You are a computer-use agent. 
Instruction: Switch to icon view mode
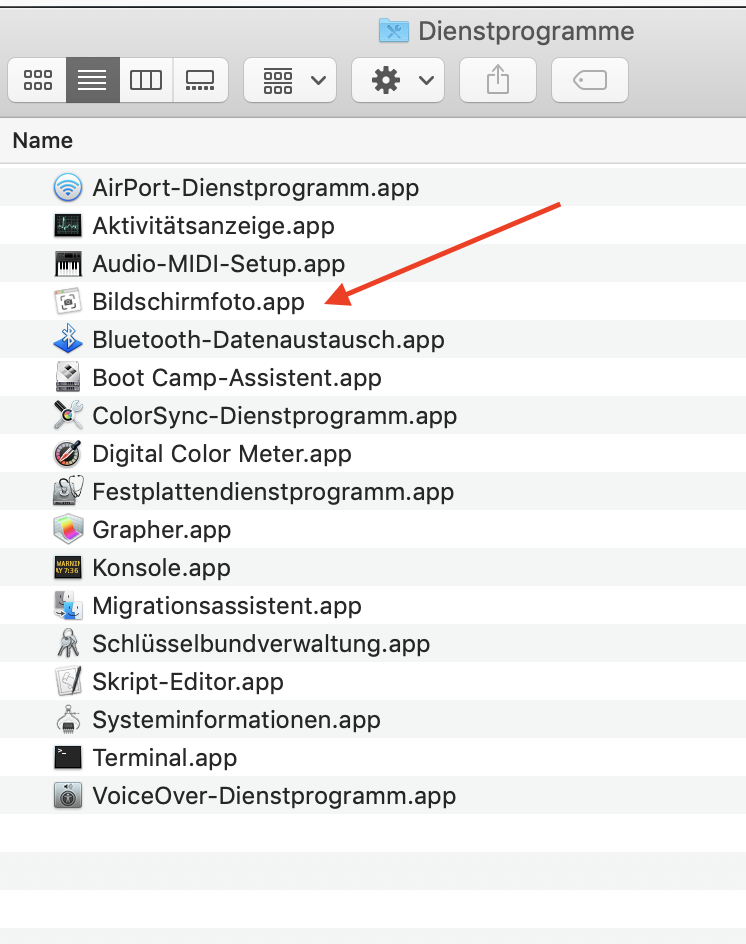coord(38,81)
